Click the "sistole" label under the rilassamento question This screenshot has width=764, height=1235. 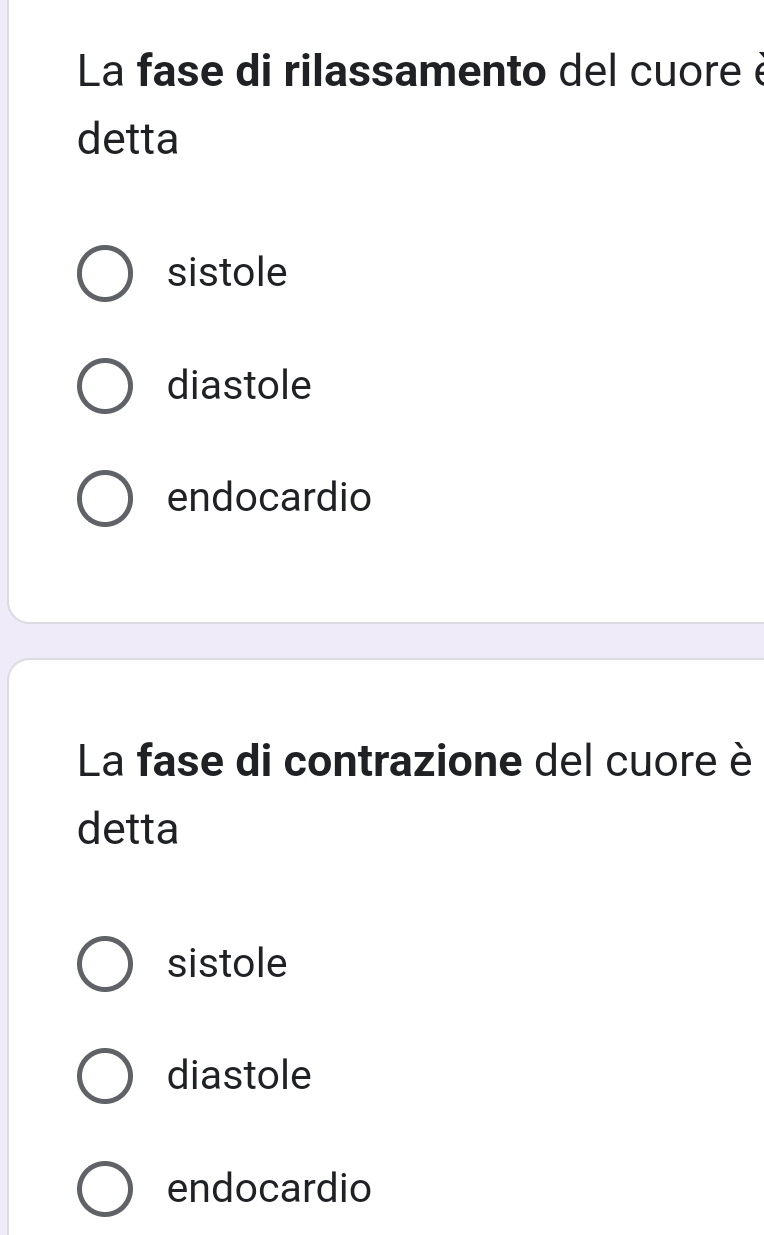tap(227, 273)
